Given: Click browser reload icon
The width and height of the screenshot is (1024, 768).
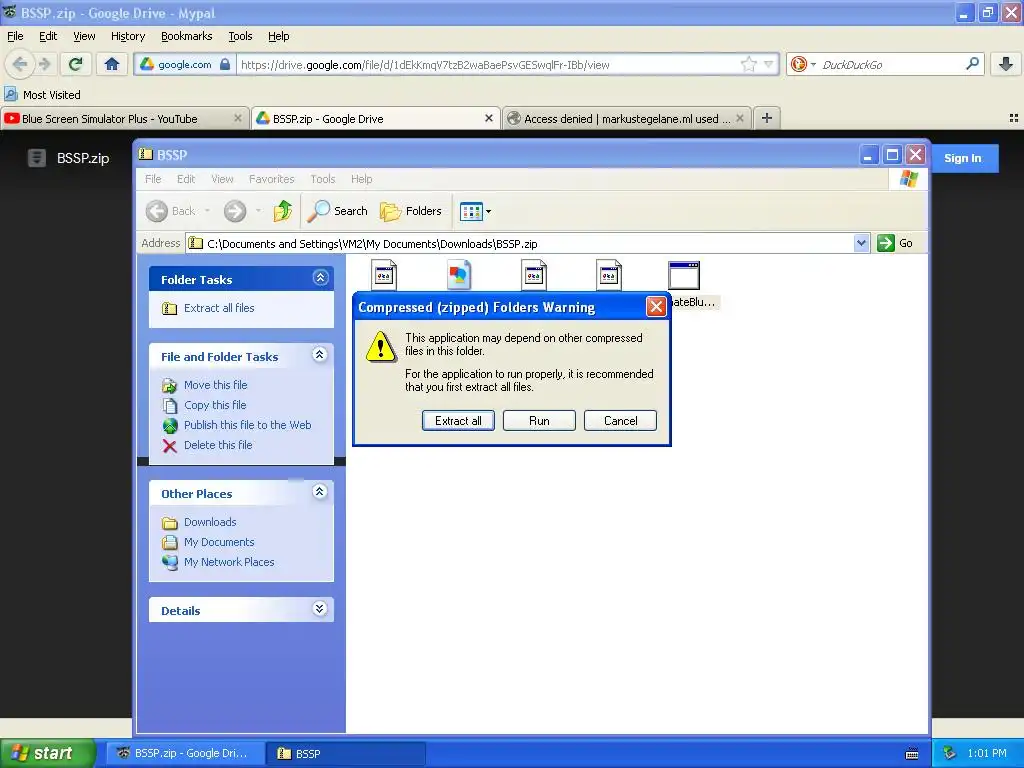Looking at the screenshot, I should (75, 64).
